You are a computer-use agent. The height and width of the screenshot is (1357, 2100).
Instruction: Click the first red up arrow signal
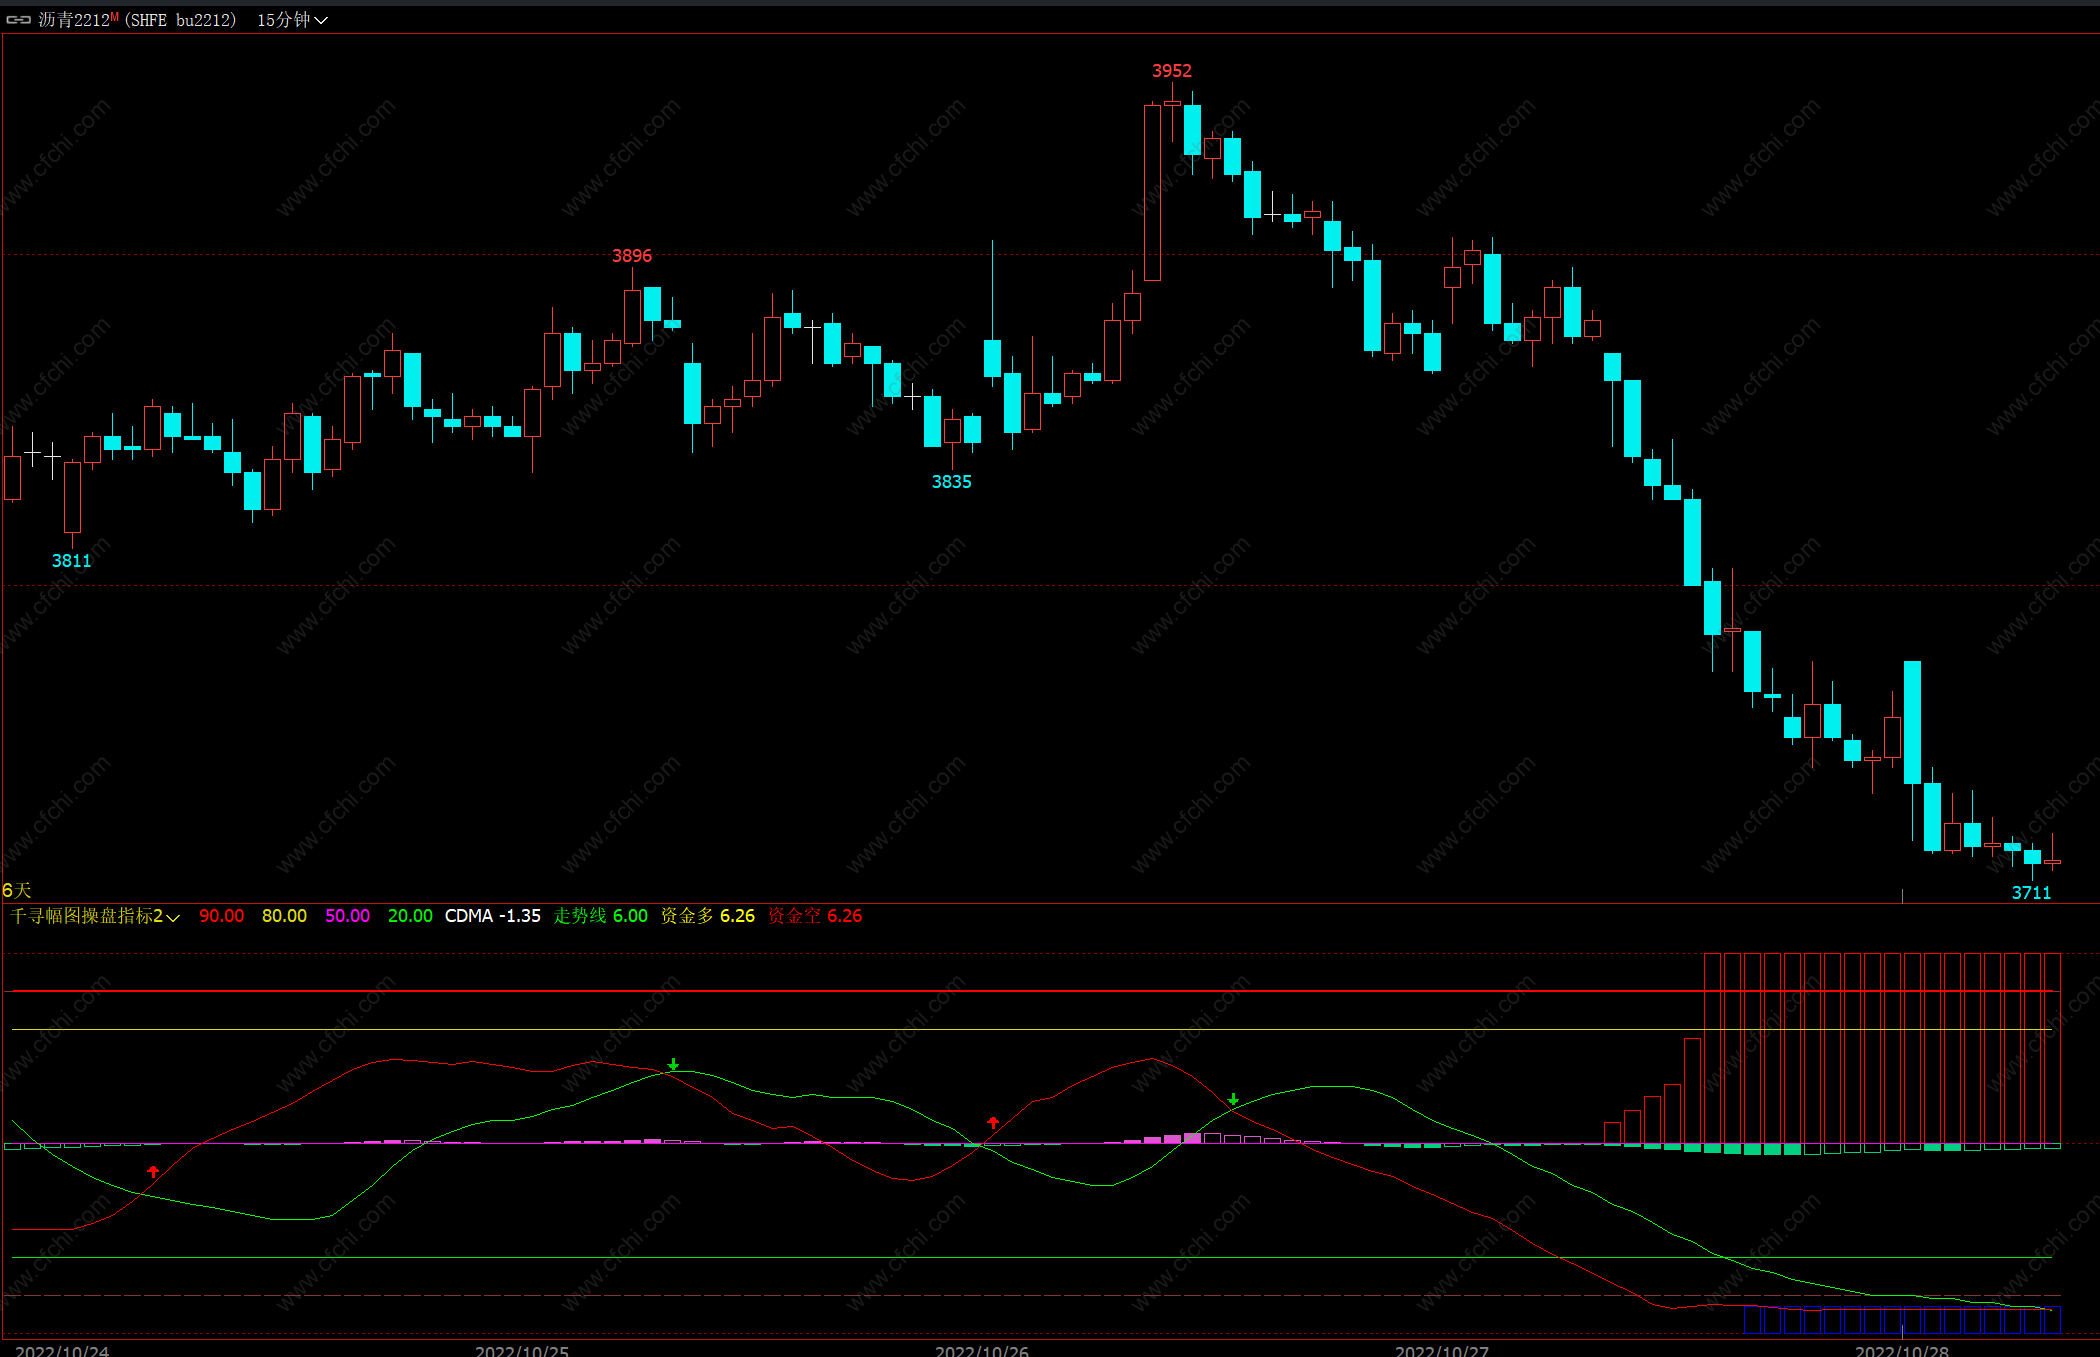[153, 1171]
